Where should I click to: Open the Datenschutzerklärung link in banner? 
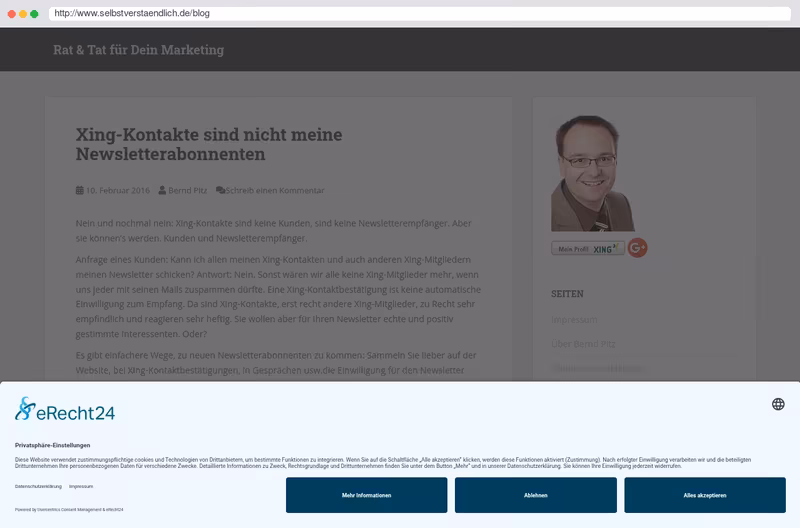38,487
